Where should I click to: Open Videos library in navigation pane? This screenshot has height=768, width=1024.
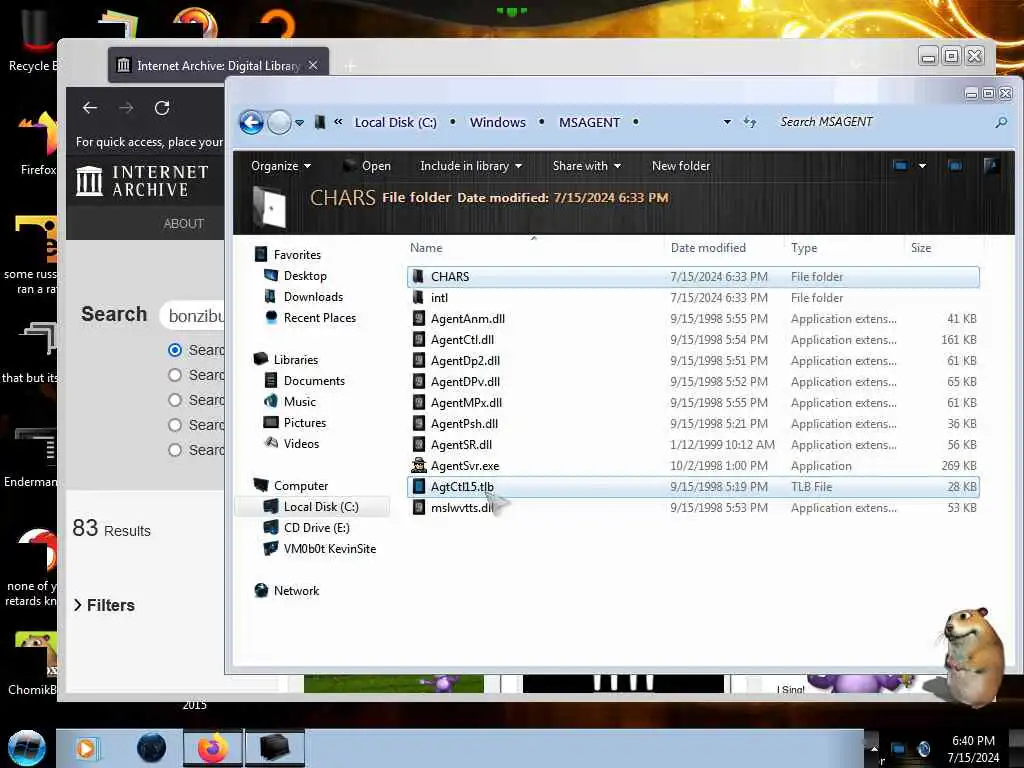301,443
